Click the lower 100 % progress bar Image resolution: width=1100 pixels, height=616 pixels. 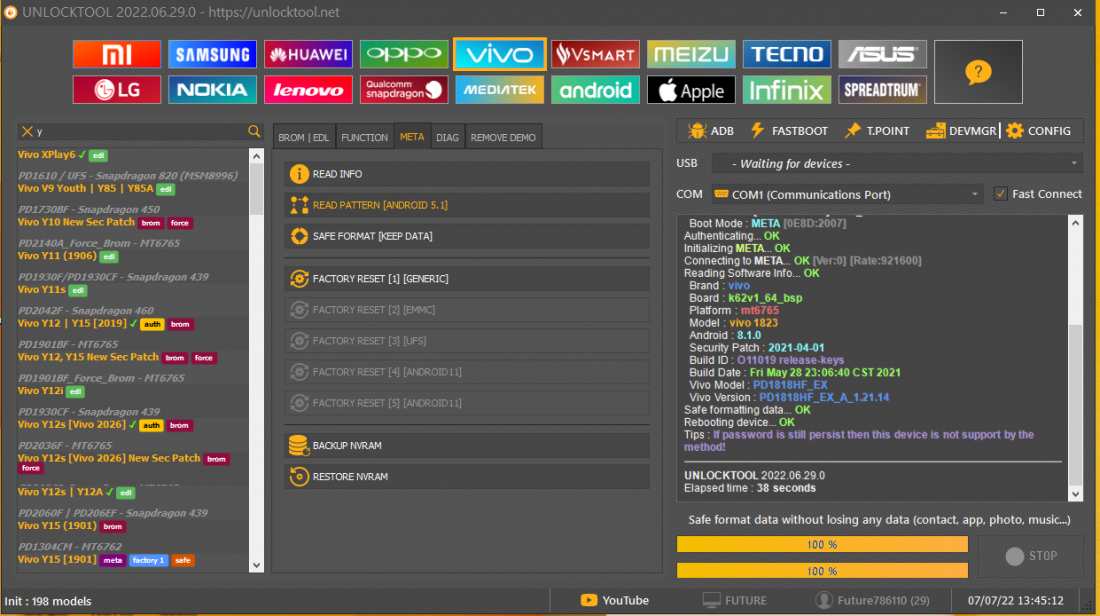[822, 570]
